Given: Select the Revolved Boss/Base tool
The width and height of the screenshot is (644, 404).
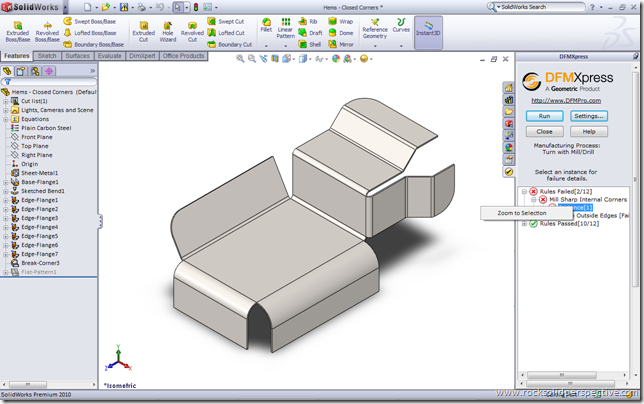Looking at the screenshot, I should (47, 32).
